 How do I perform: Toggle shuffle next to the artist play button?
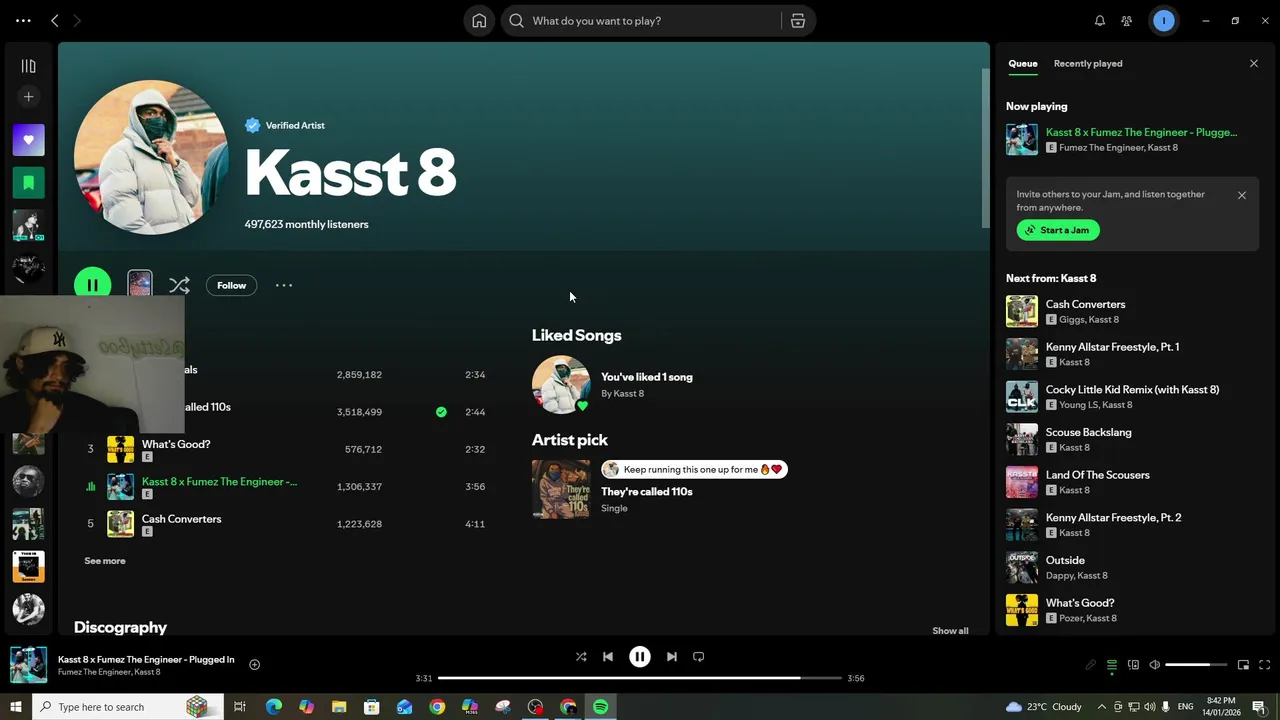179,285
